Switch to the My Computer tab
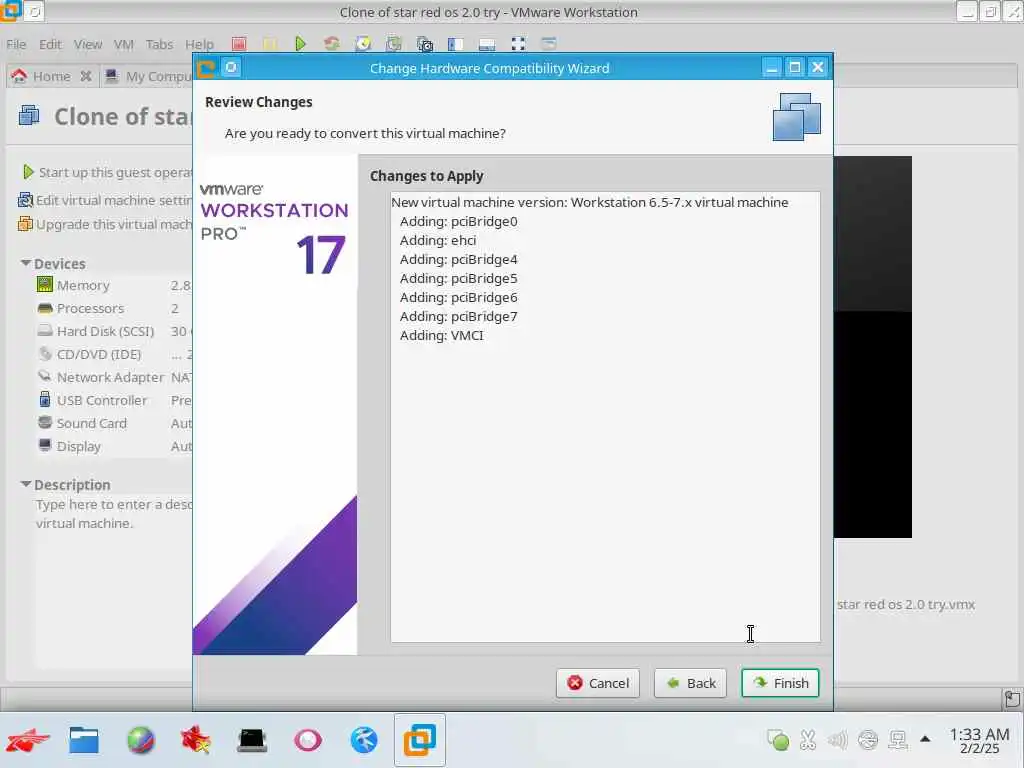This screenshot has width=1024, height=768. [149, 76]
